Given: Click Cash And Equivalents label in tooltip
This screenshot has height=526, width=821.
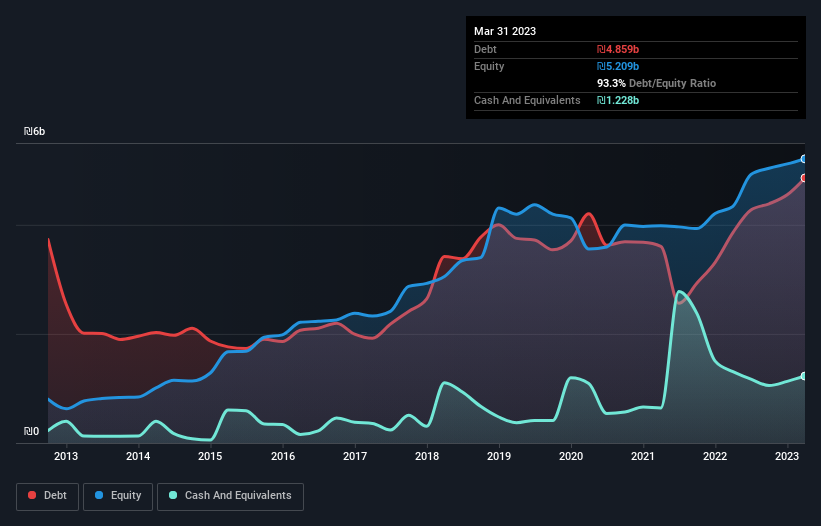Looking at the screenshot, I should click(527, 100).
